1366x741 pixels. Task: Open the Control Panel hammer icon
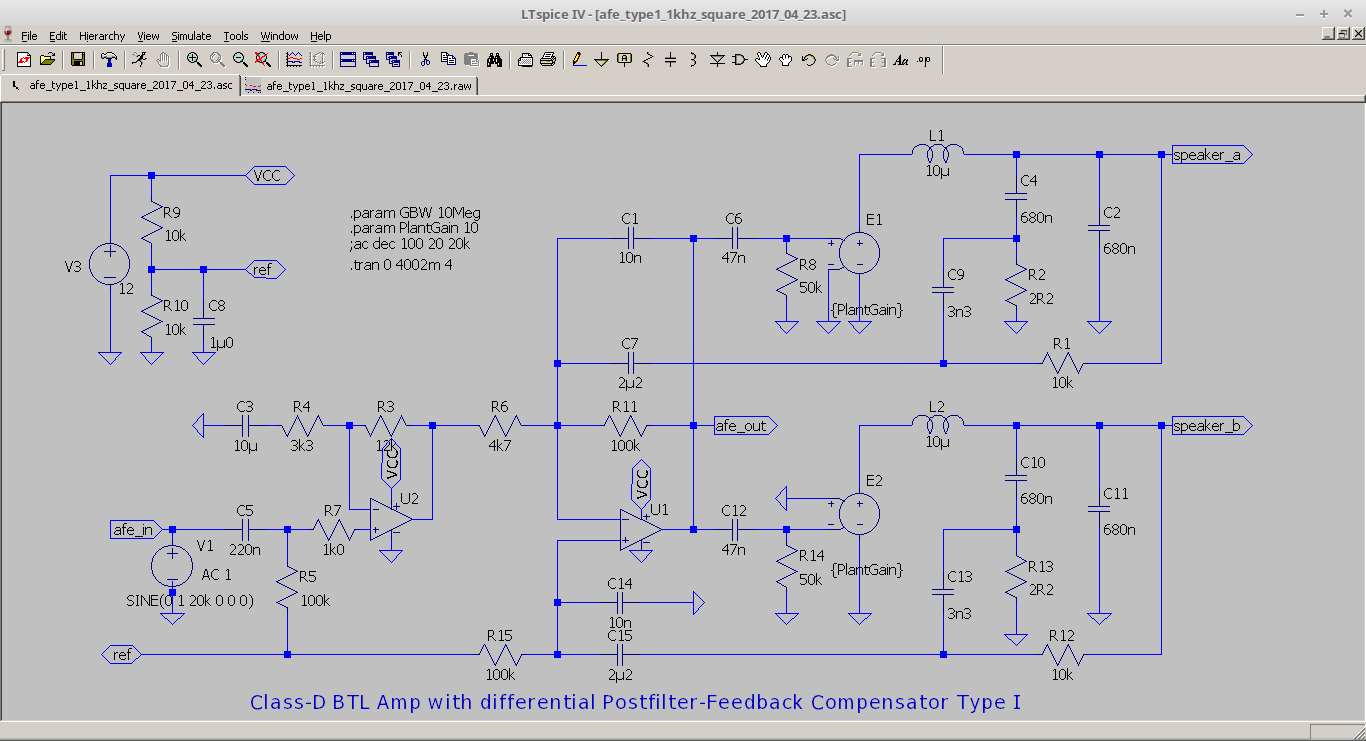coord(109,60)
